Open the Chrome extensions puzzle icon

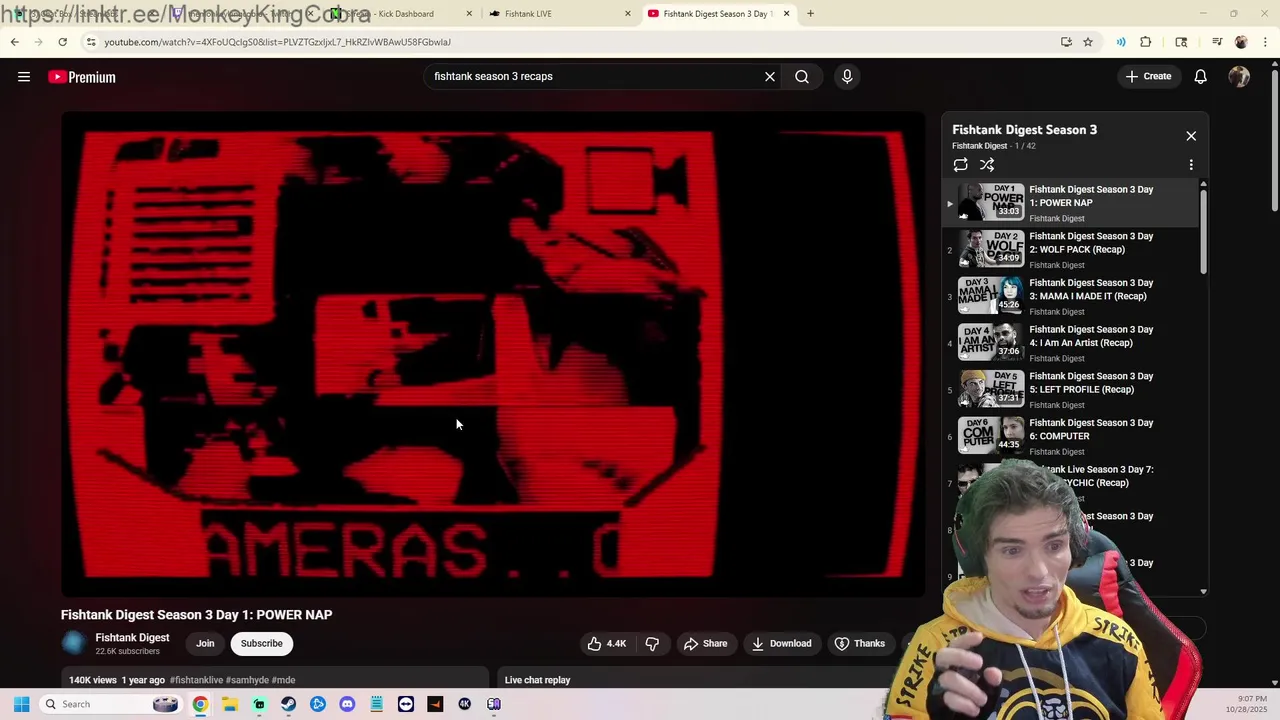1146,42
